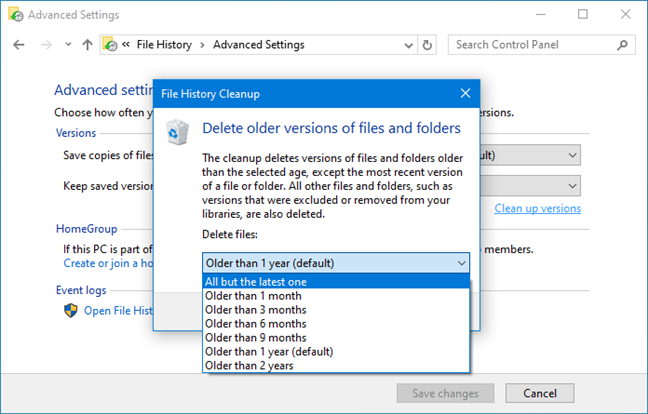This screenshot has height=414, width=648.
Task: Open recent locations chevron near nav arrows
Action: click(x=68, y=45)
